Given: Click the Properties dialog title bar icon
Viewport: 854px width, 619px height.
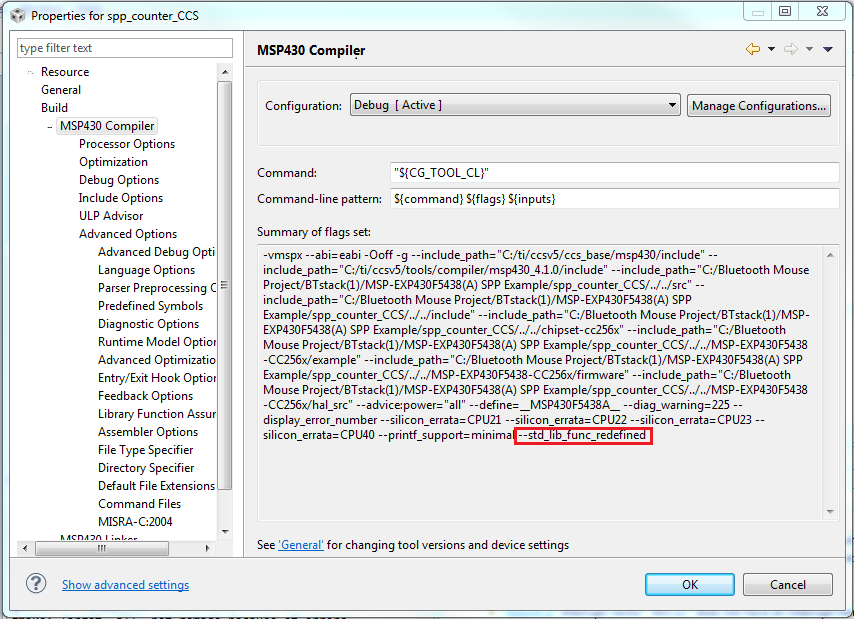Looking at the screenshot, I should (x=16, y=15).
